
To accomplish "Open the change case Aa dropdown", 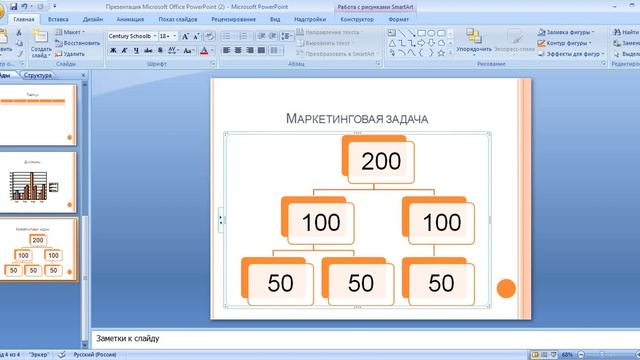I will 188,51.
